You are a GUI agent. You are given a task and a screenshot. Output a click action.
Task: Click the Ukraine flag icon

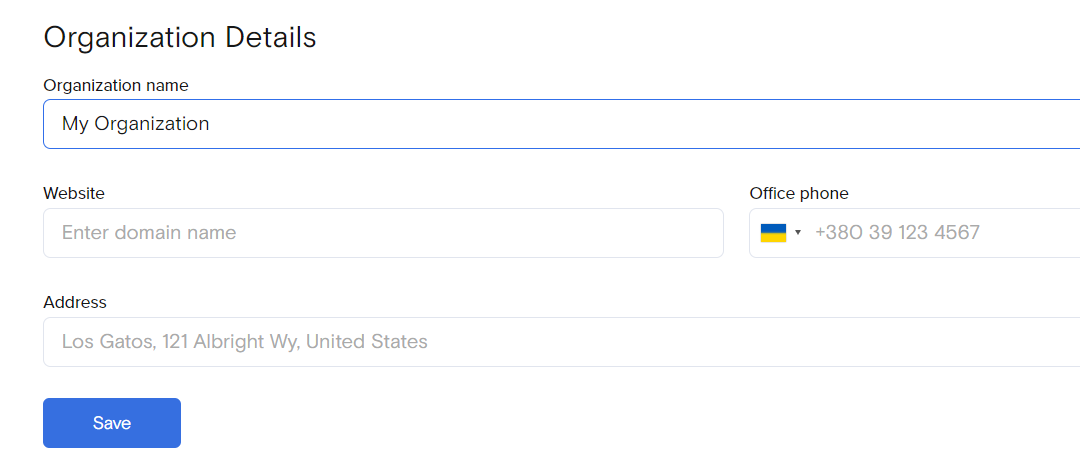[x=773, y=233]
